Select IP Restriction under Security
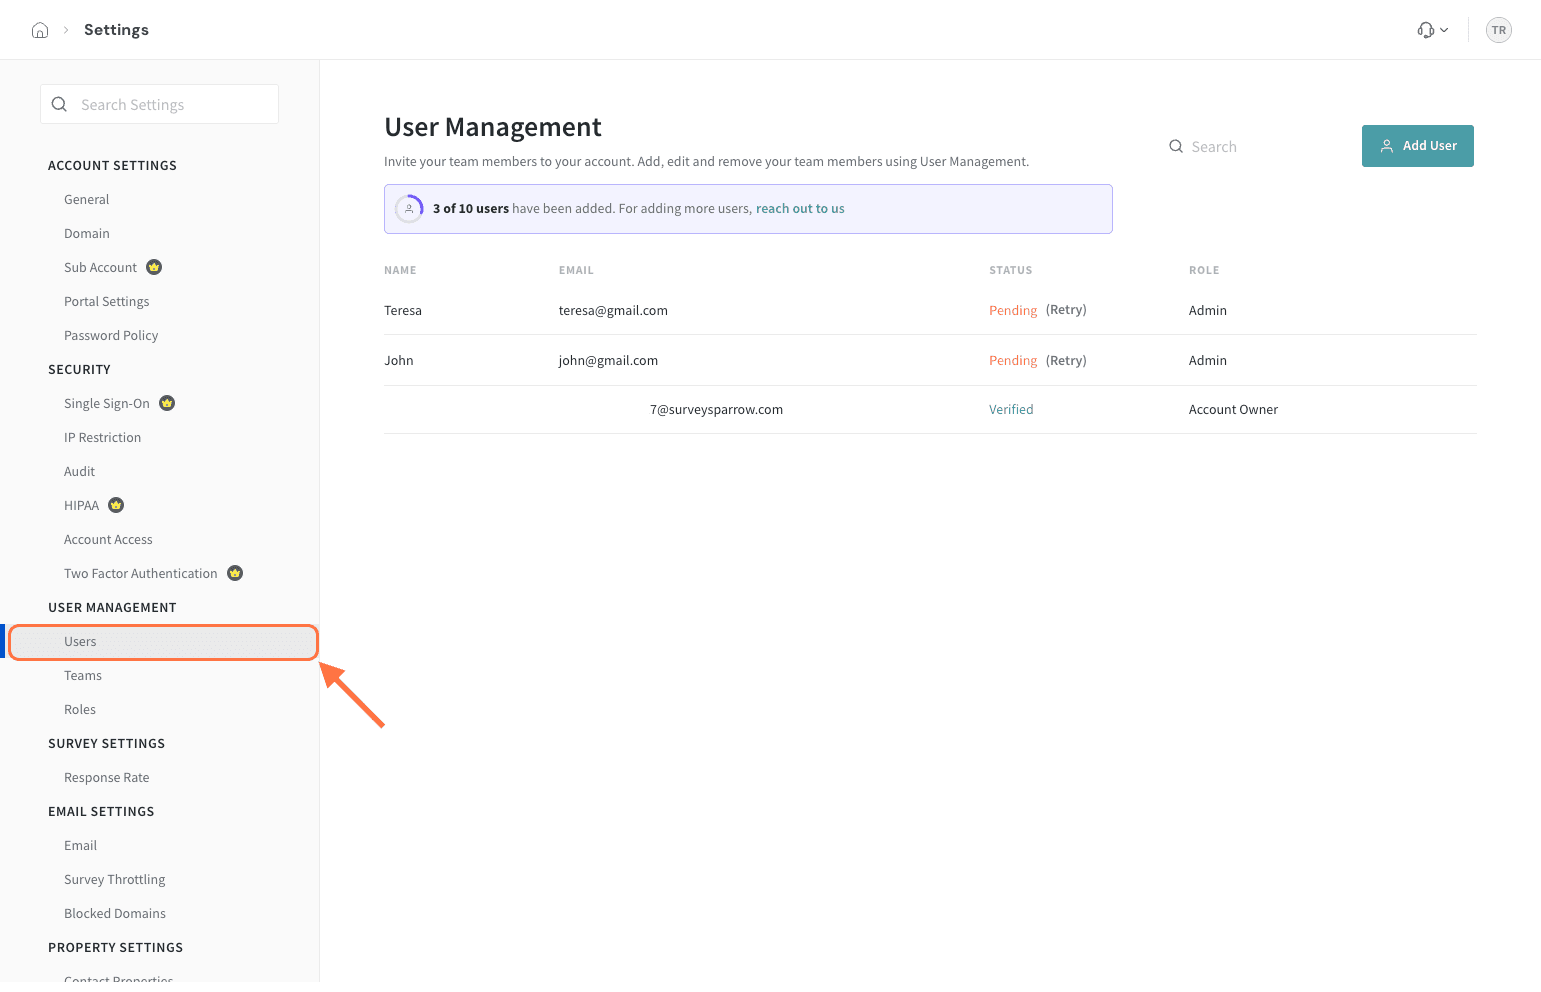 [x=102, y=437]
